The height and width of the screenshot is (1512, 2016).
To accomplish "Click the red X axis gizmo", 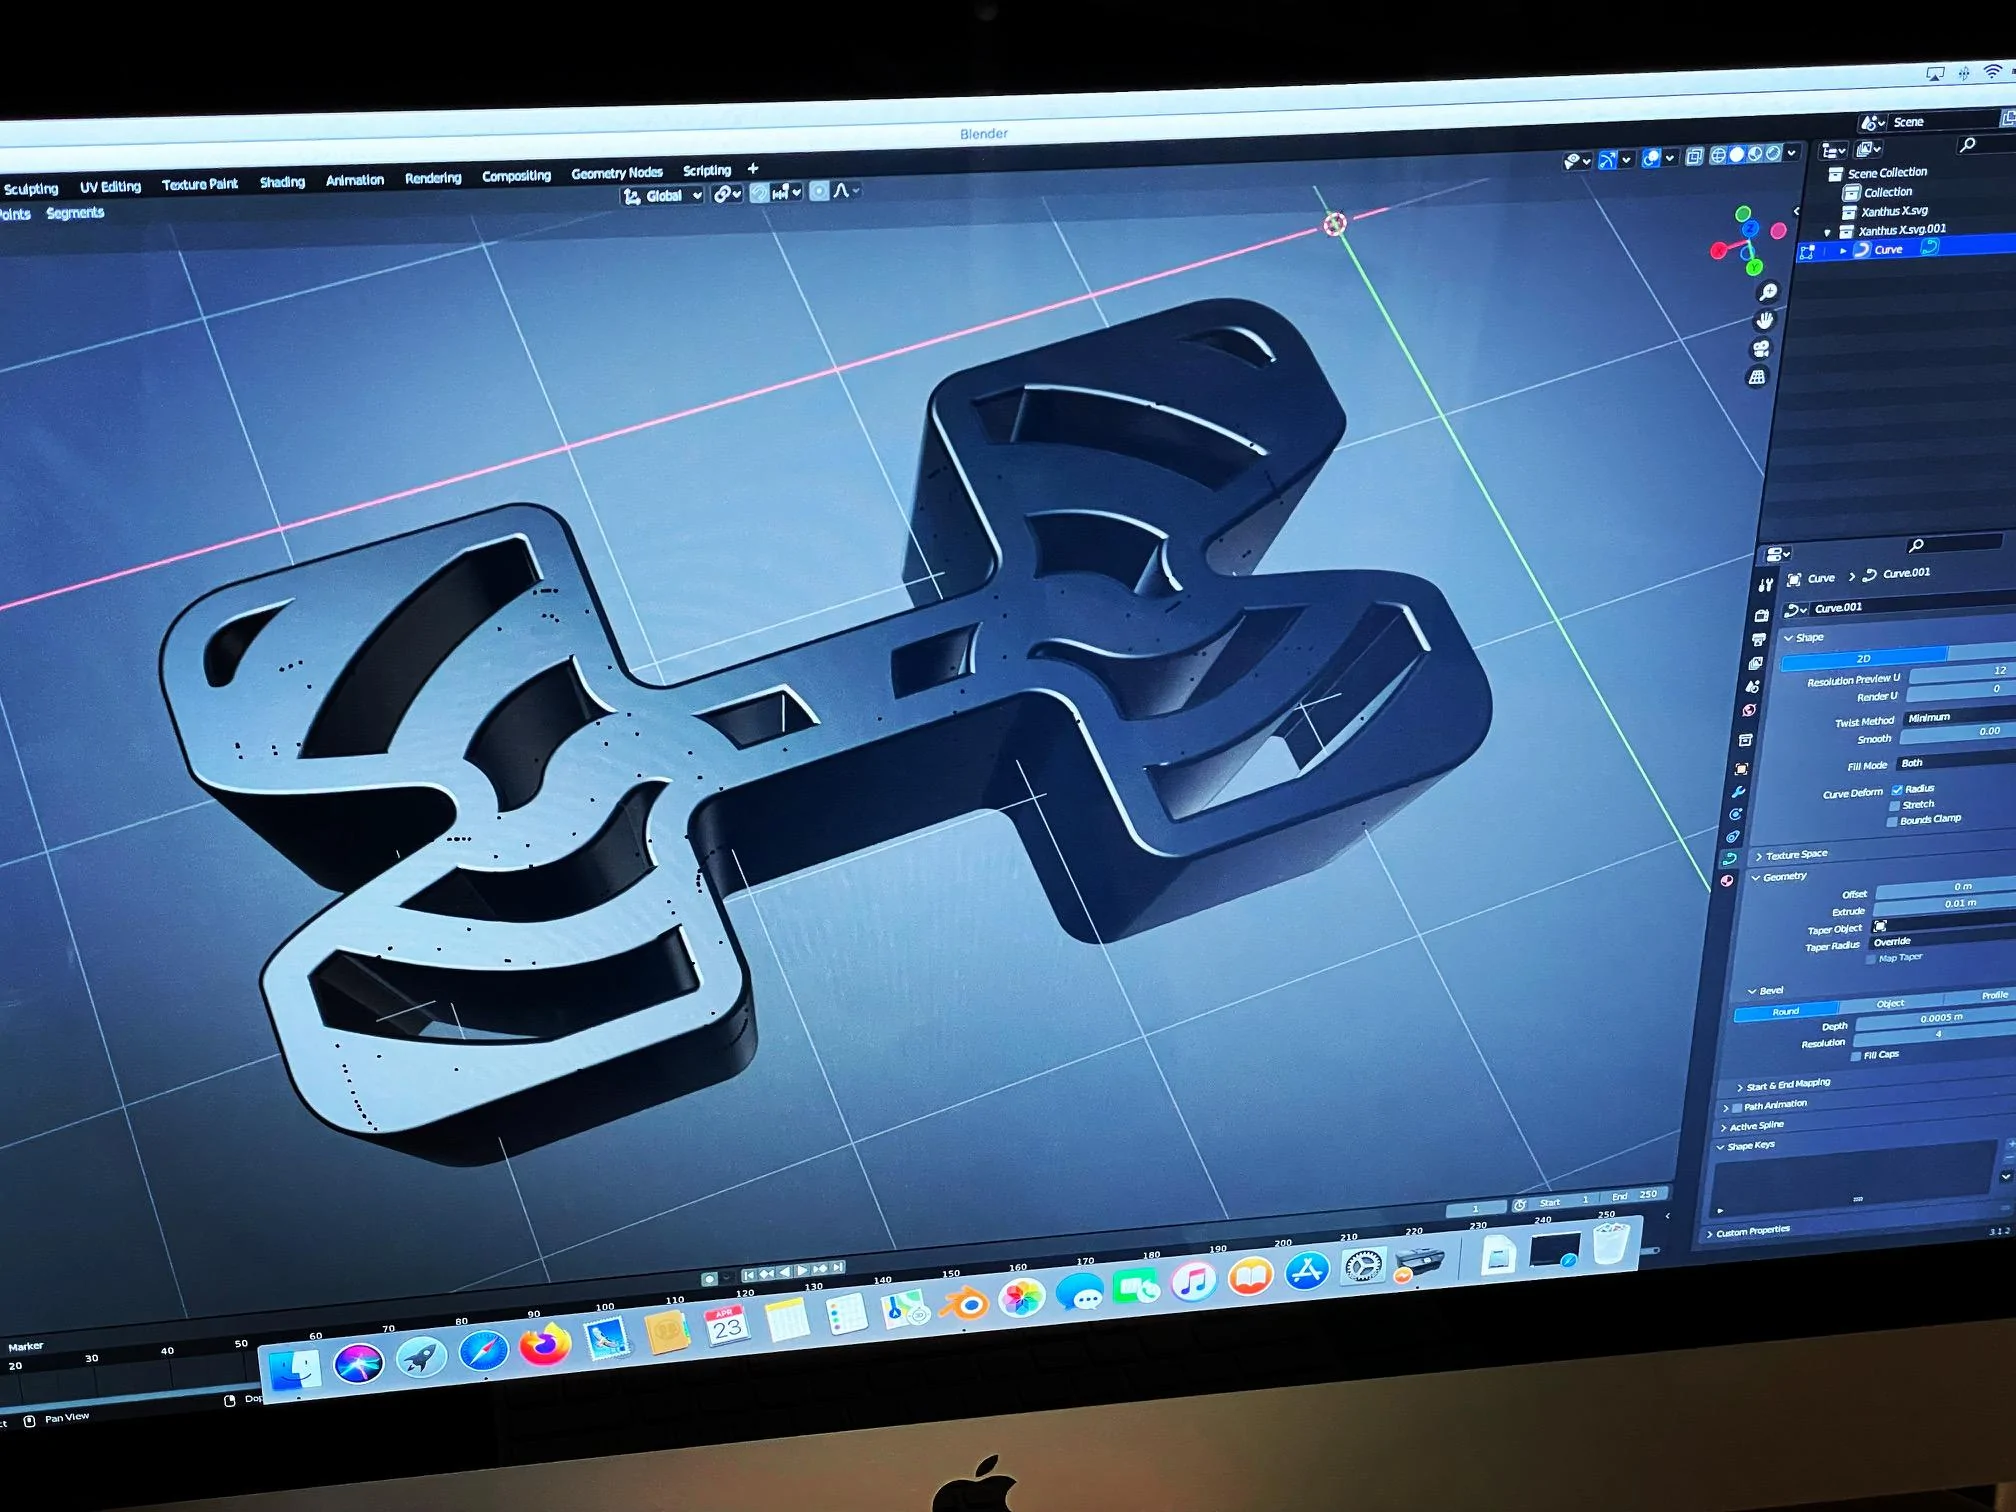I will [1719, 250].
